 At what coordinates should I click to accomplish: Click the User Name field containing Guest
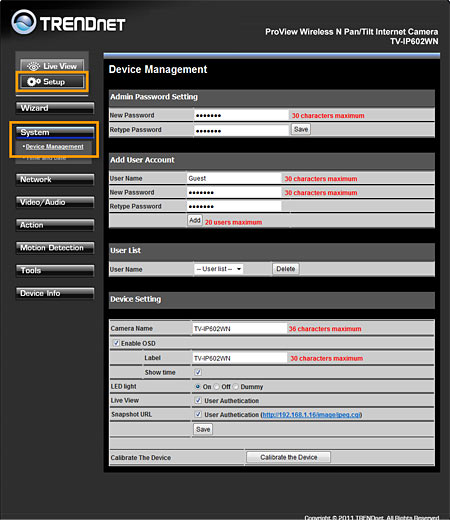(x=234, y=178)
